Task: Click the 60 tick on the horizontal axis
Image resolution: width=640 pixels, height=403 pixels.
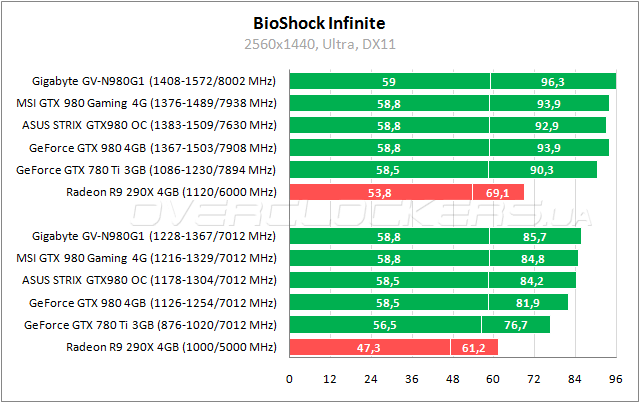Action: click(494, 379)
